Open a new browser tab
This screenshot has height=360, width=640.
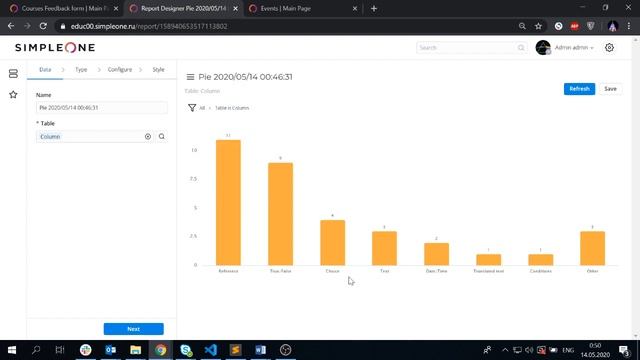[x=374, y=8]
